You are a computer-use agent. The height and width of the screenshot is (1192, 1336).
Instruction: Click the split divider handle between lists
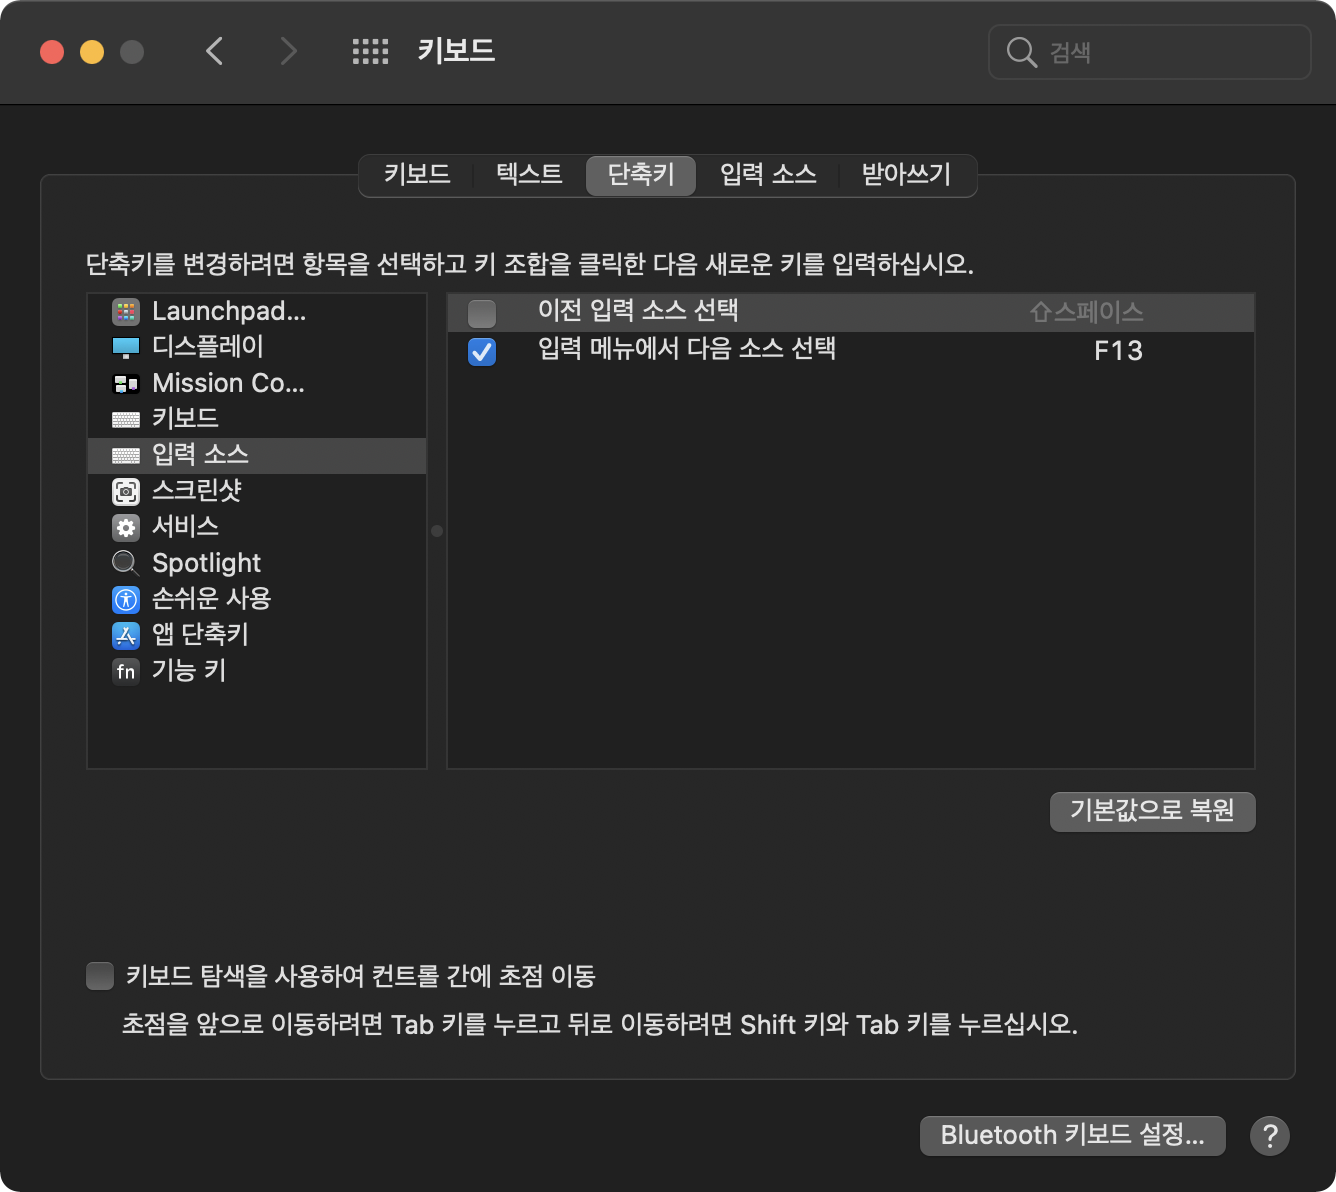point(437,531)
